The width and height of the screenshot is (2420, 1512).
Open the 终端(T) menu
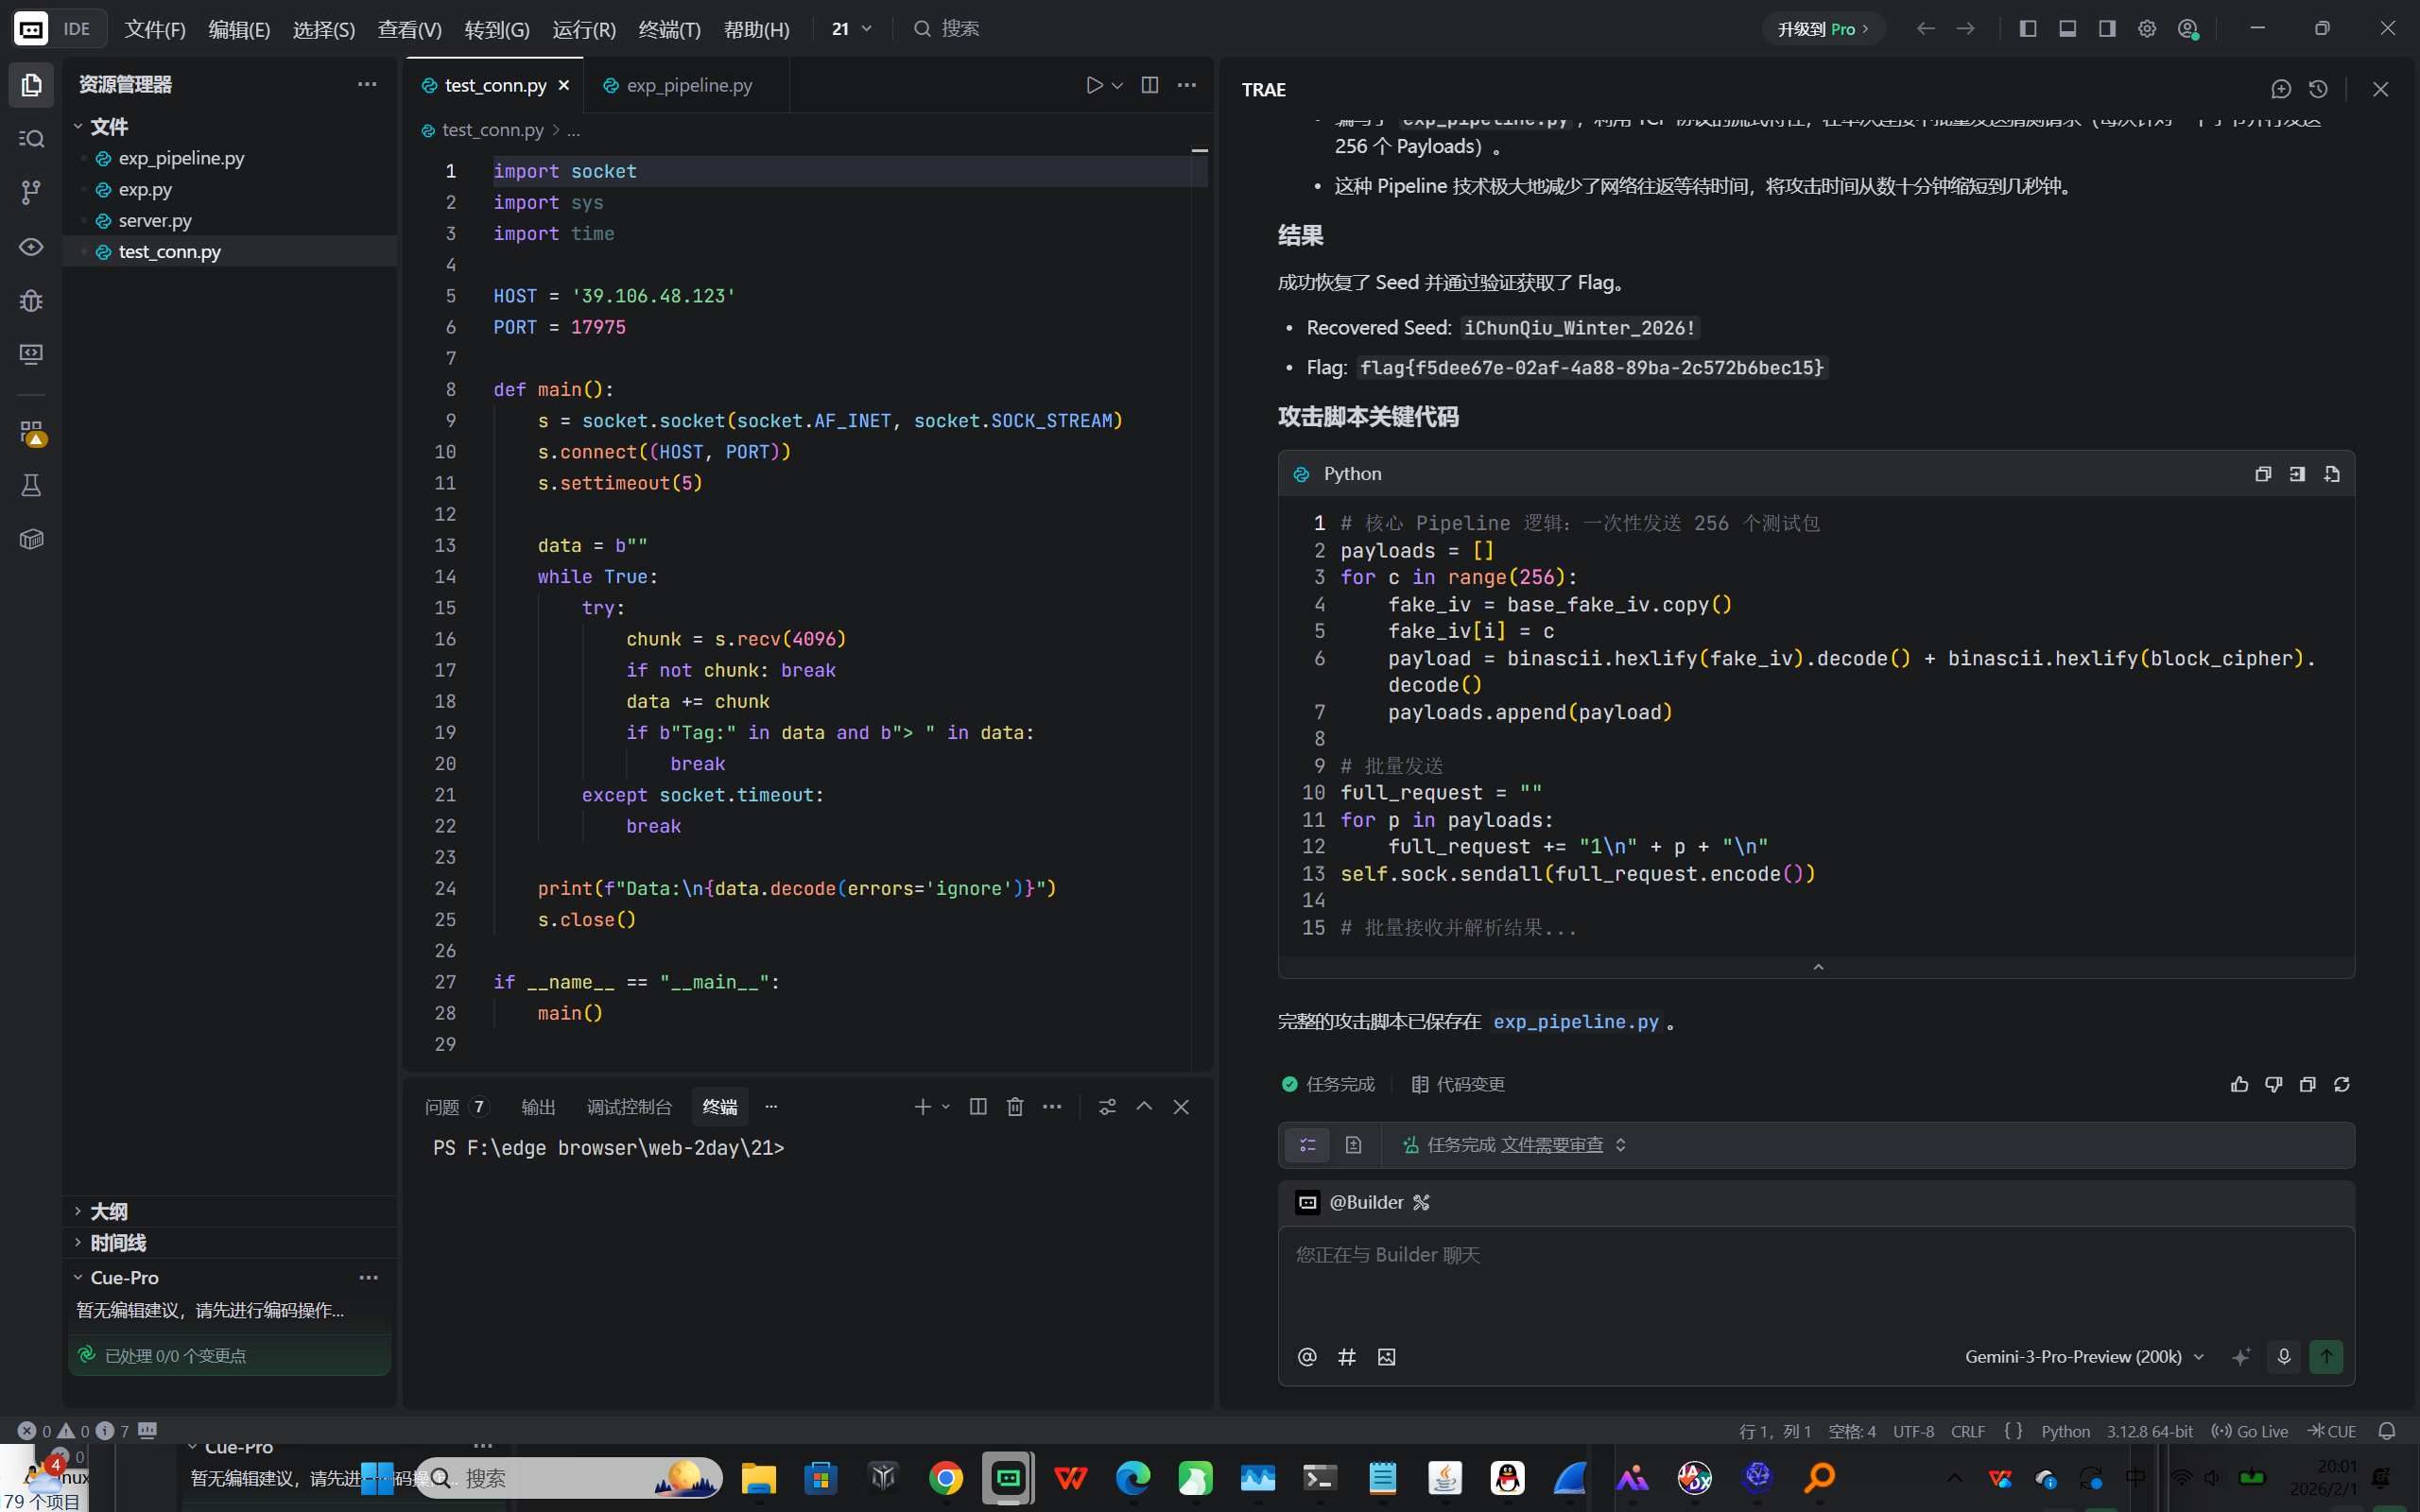point(669,29)
